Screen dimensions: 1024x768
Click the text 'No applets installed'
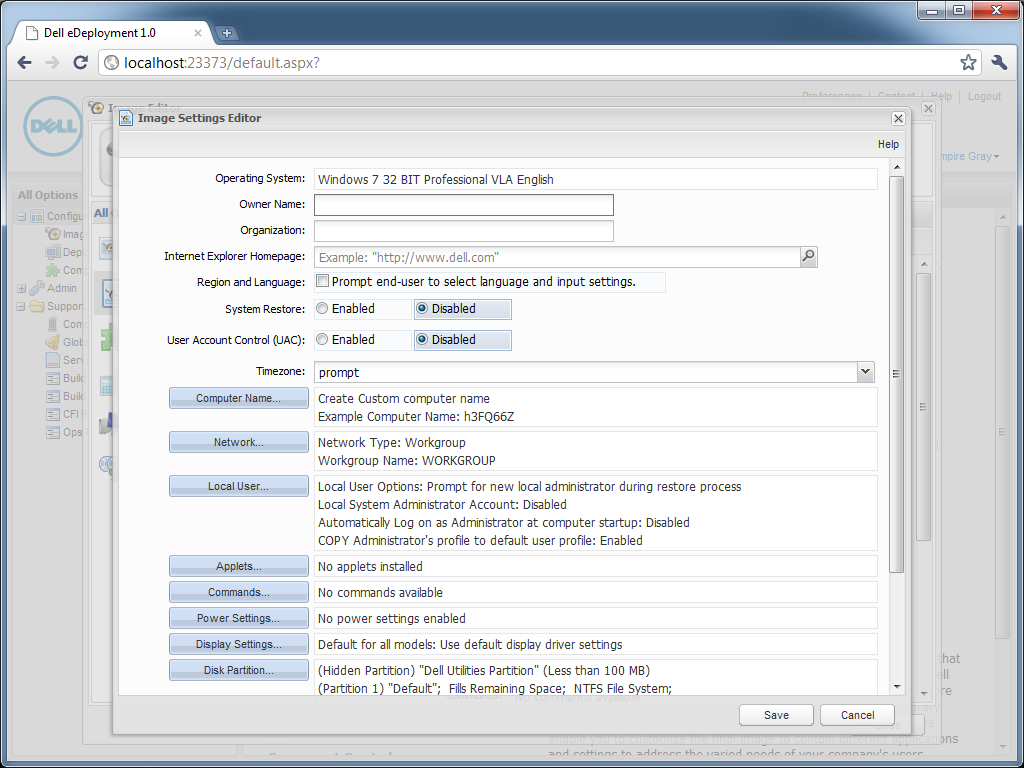[370, 567]
